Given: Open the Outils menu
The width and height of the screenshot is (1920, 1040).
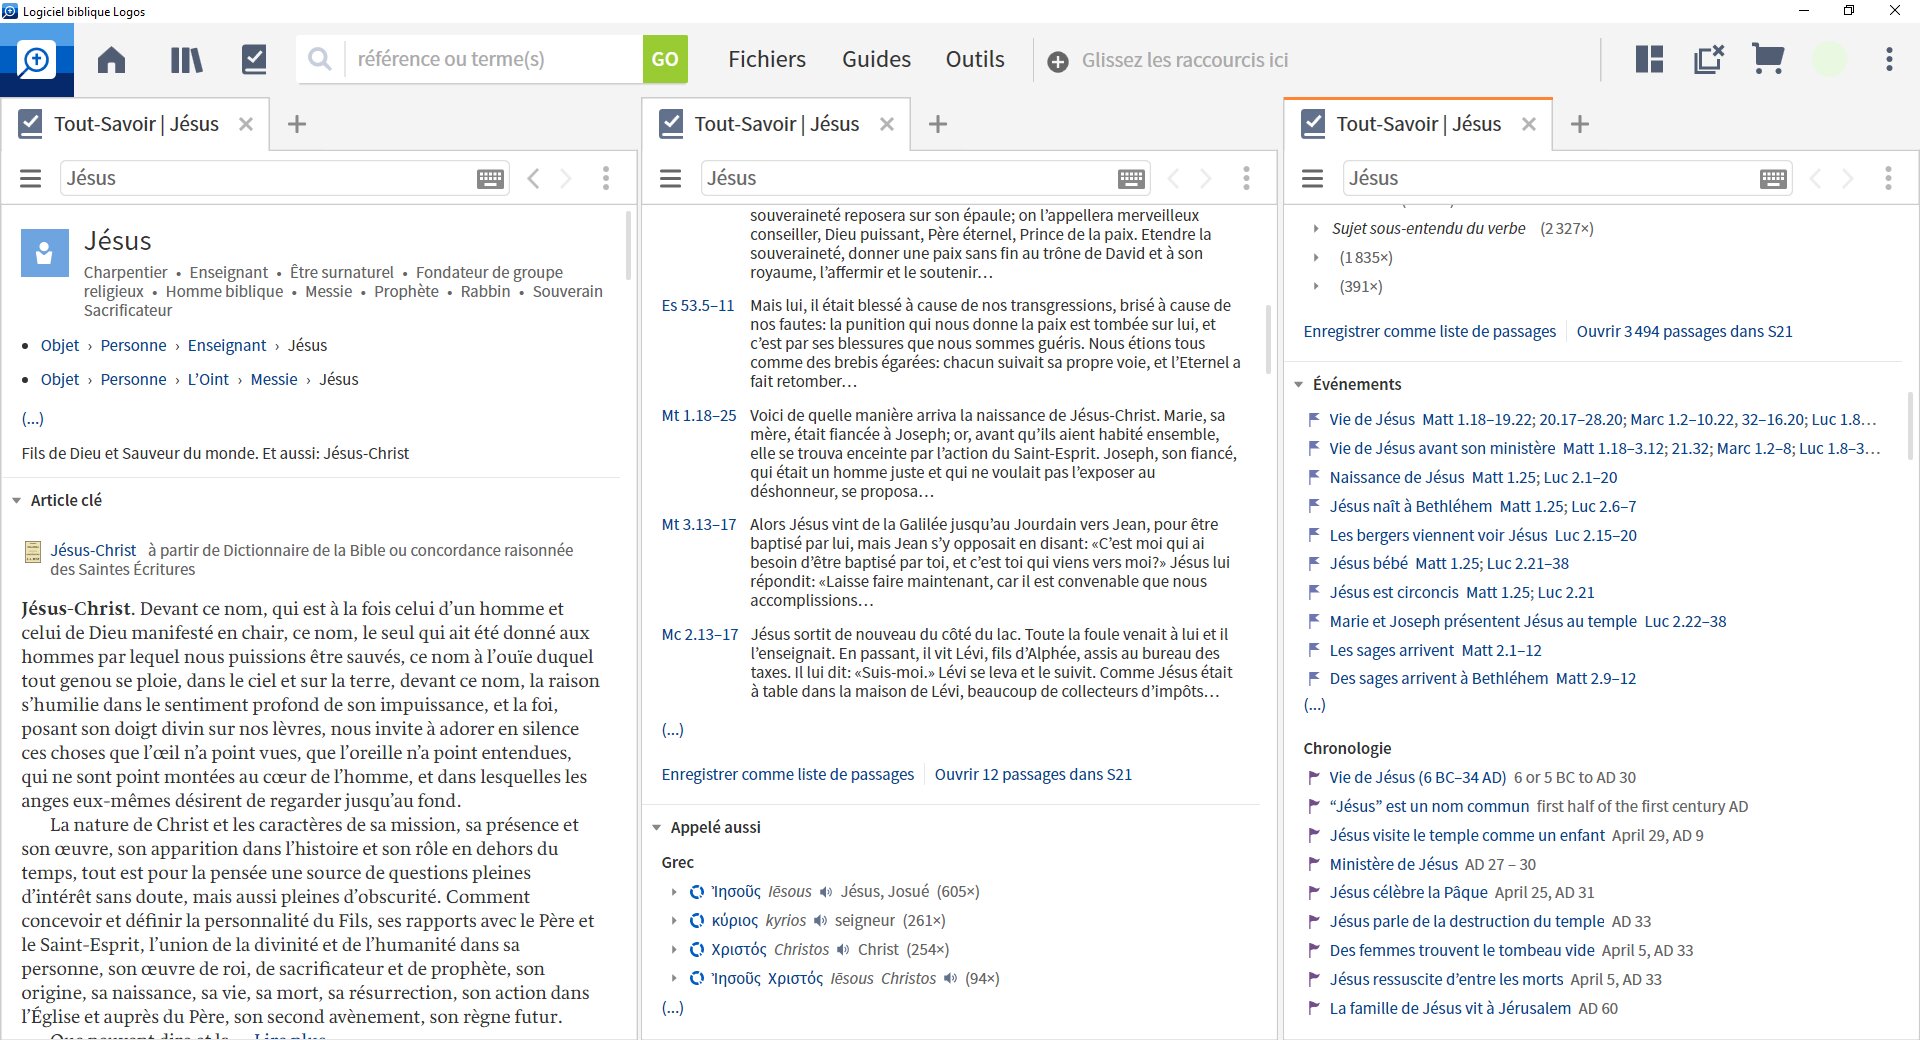Looking at the screenshot, I should coord(975,59).
